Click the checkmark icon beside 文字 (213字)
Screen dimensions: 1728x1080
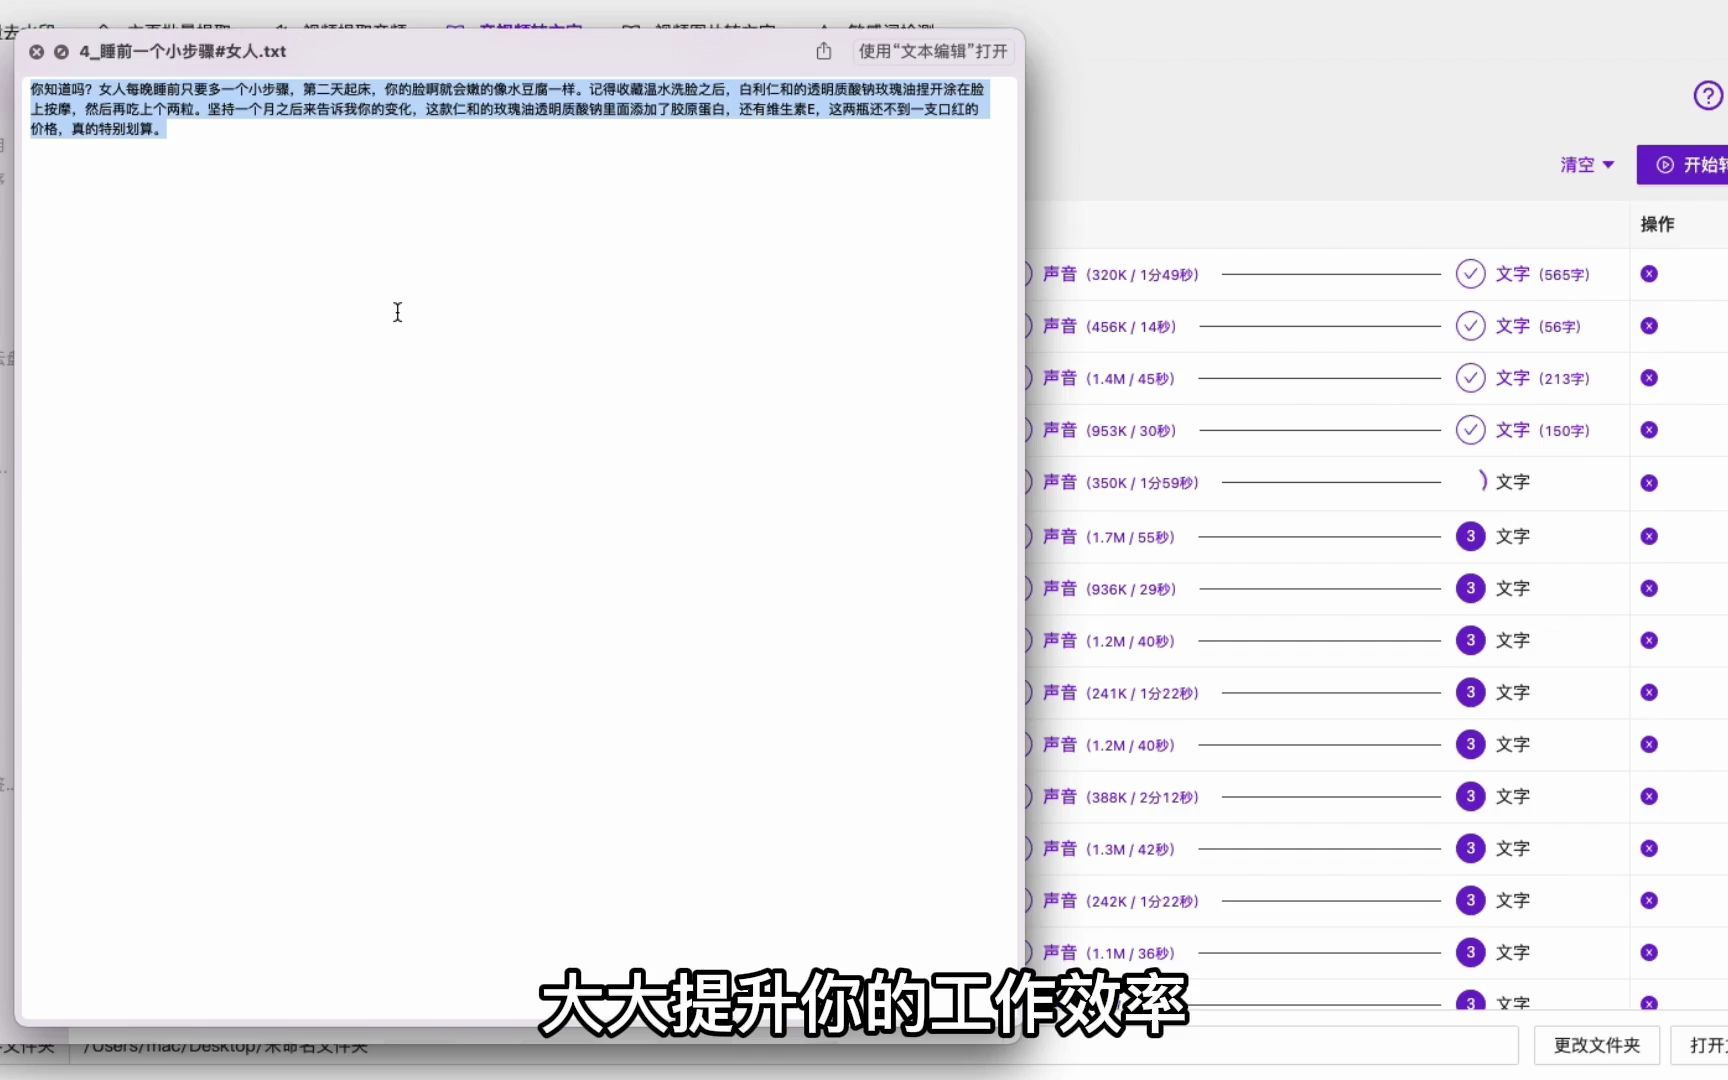[1470, 378]
